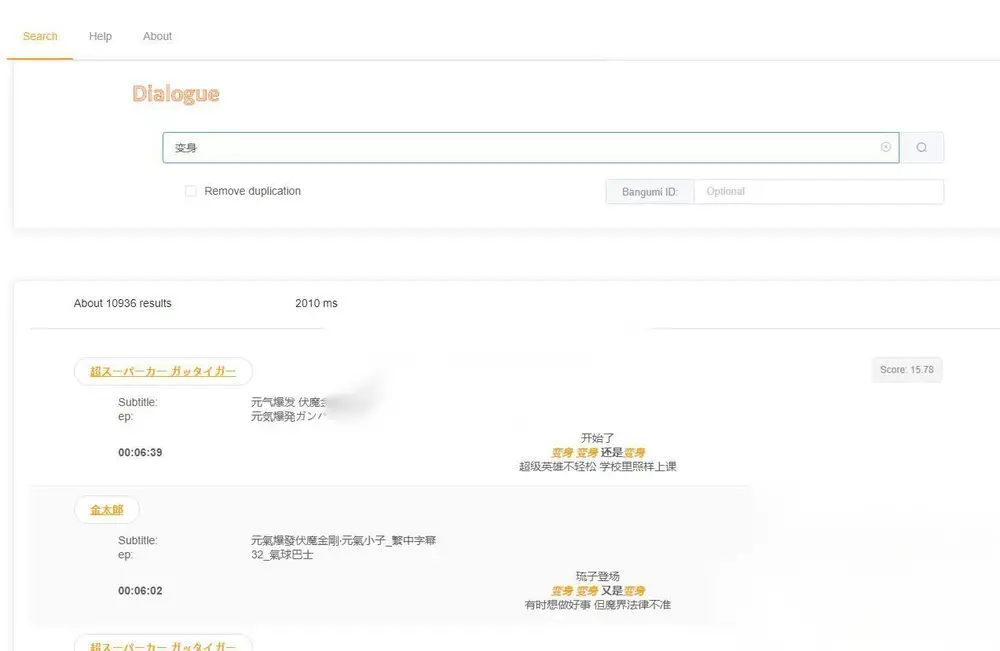
Task: Open the first 超スーパーカー ガッタイガー link
Action: tap(163, 372)
